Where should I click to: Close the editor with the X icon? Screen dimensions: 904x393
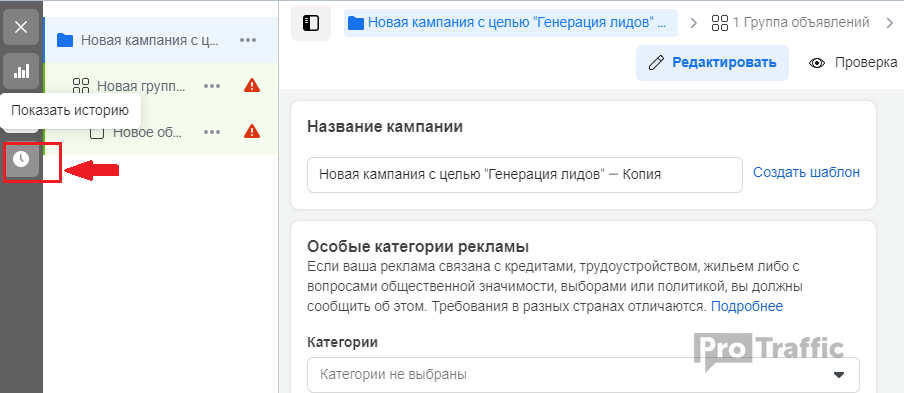[21, 27]
